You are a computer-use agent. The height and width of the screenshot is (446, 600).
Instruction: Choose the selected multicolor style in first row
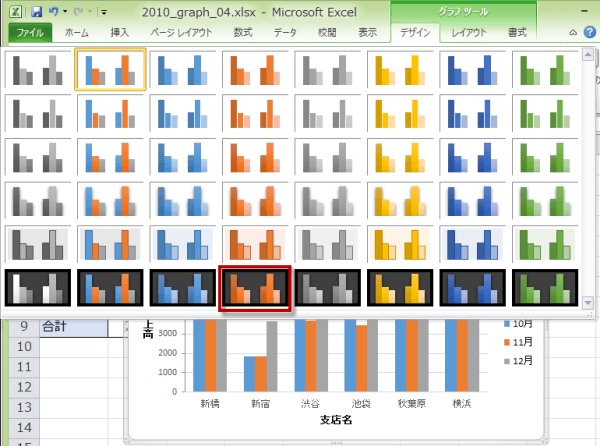(110, 69)
